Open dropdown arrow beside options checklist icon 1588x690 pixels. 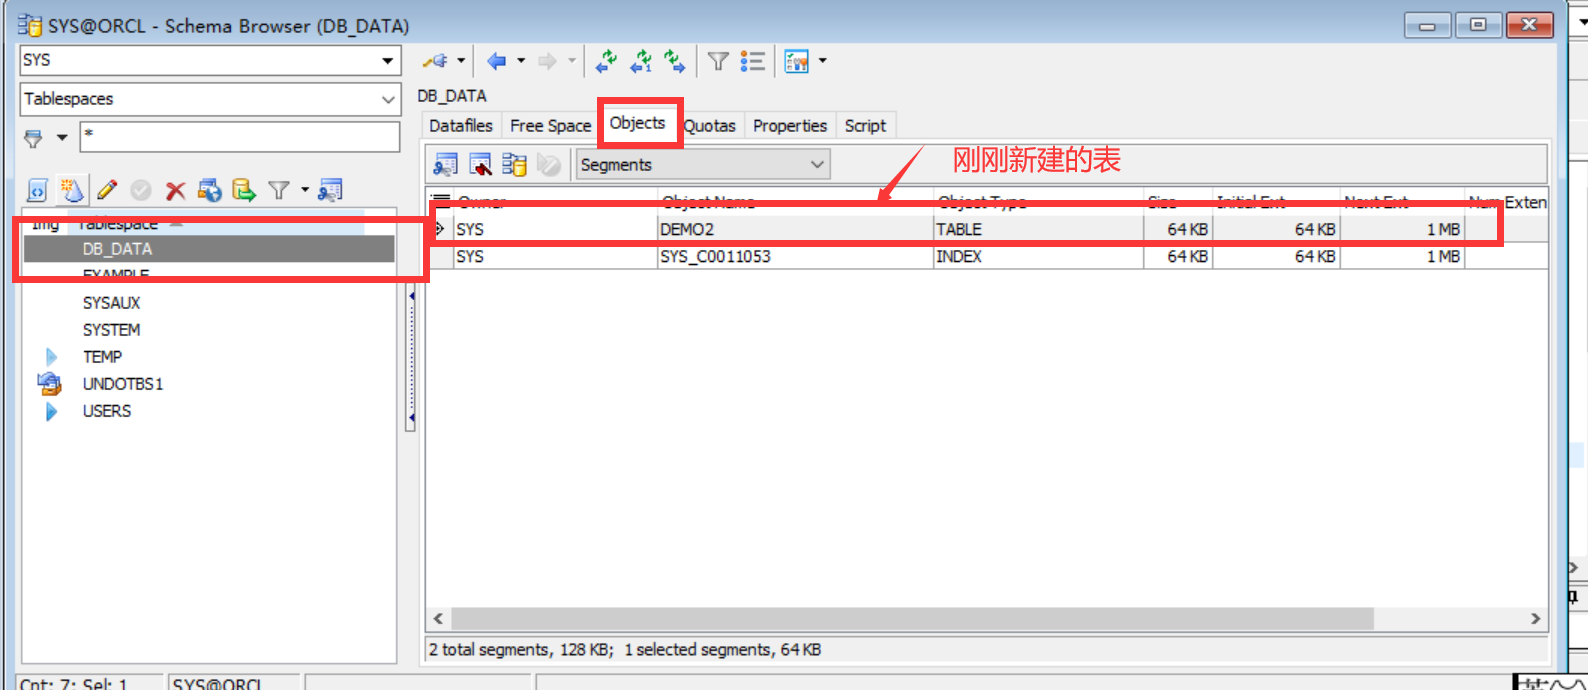click(x=823, y=61)
